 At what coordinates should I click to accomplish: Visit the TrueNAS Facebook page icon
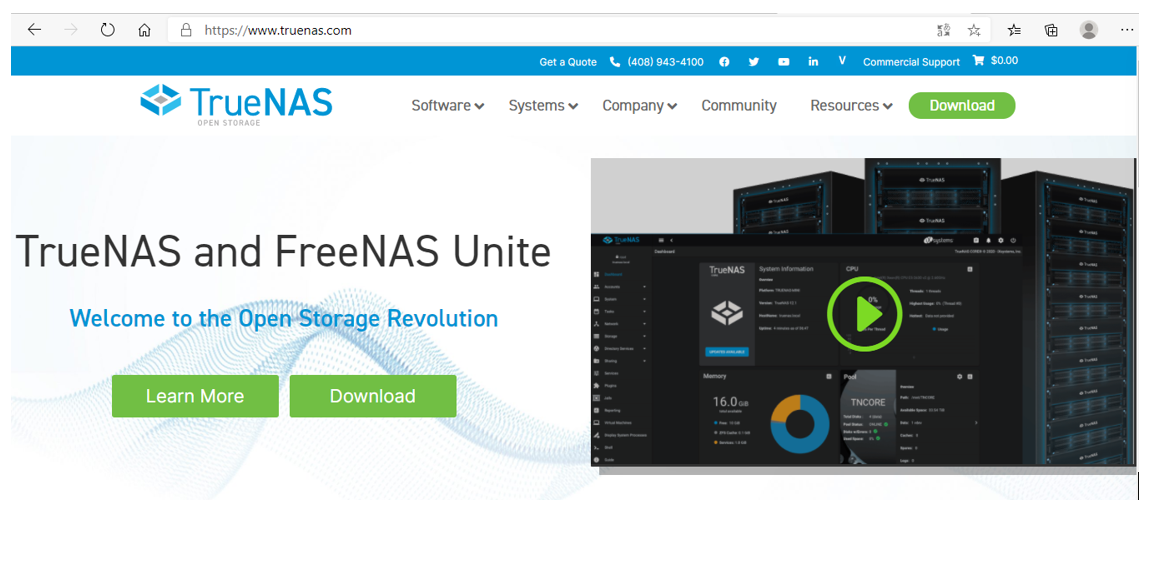click(x=724, y=62)
